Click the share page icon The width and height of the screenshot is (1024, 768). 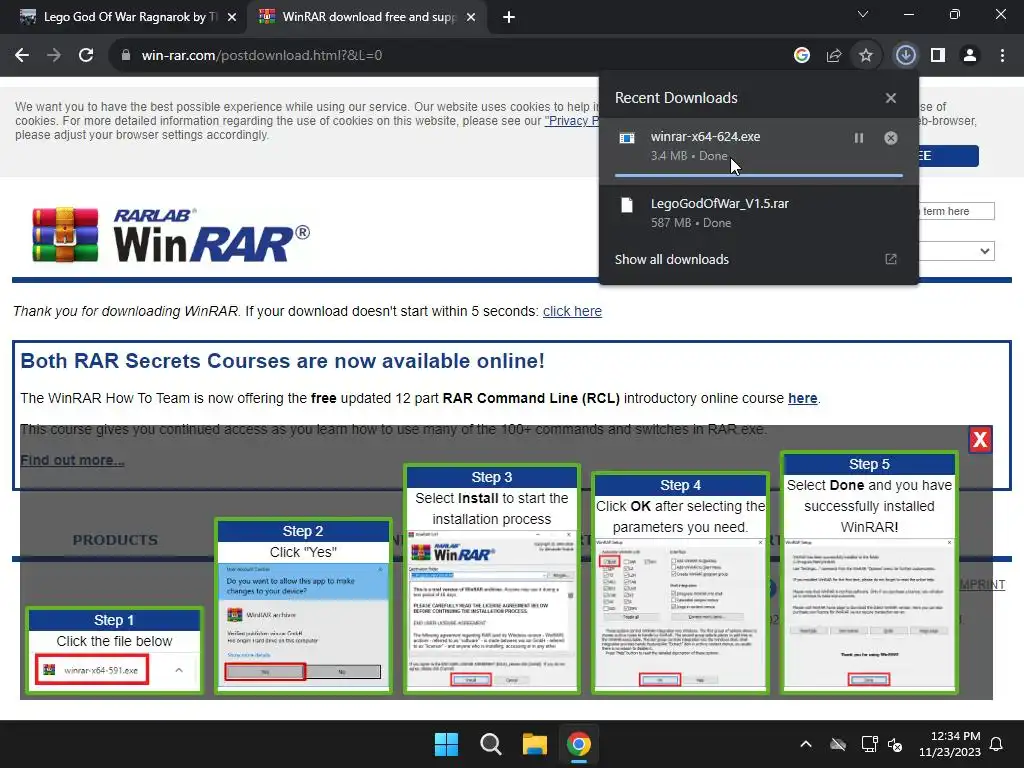834,56
